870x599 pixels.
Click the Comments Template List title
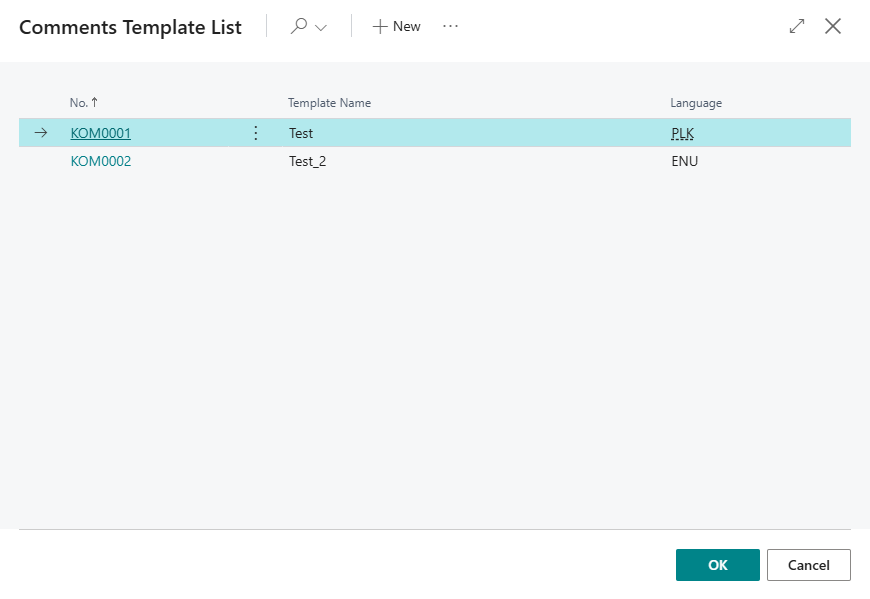(x=130, y=27)
